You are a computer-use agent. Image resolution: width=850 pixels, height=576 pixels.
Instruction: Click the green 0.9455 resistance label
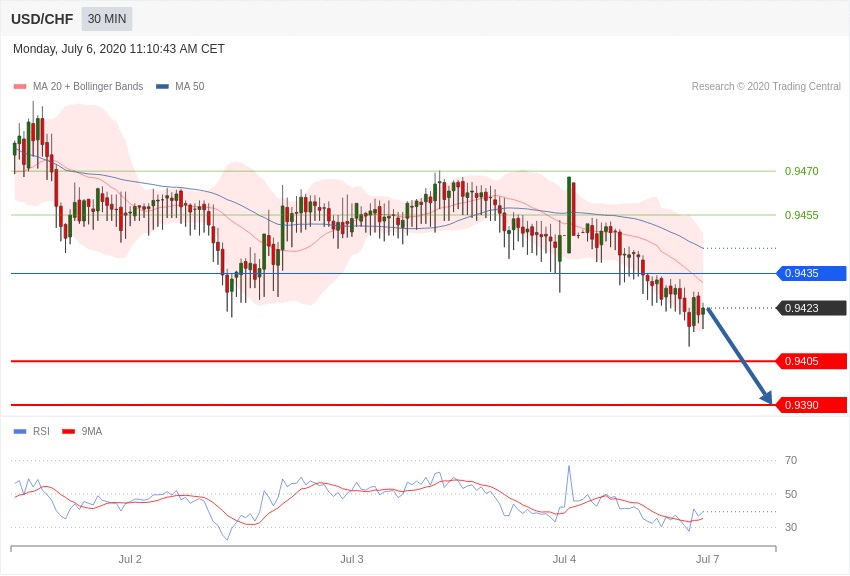801,215
